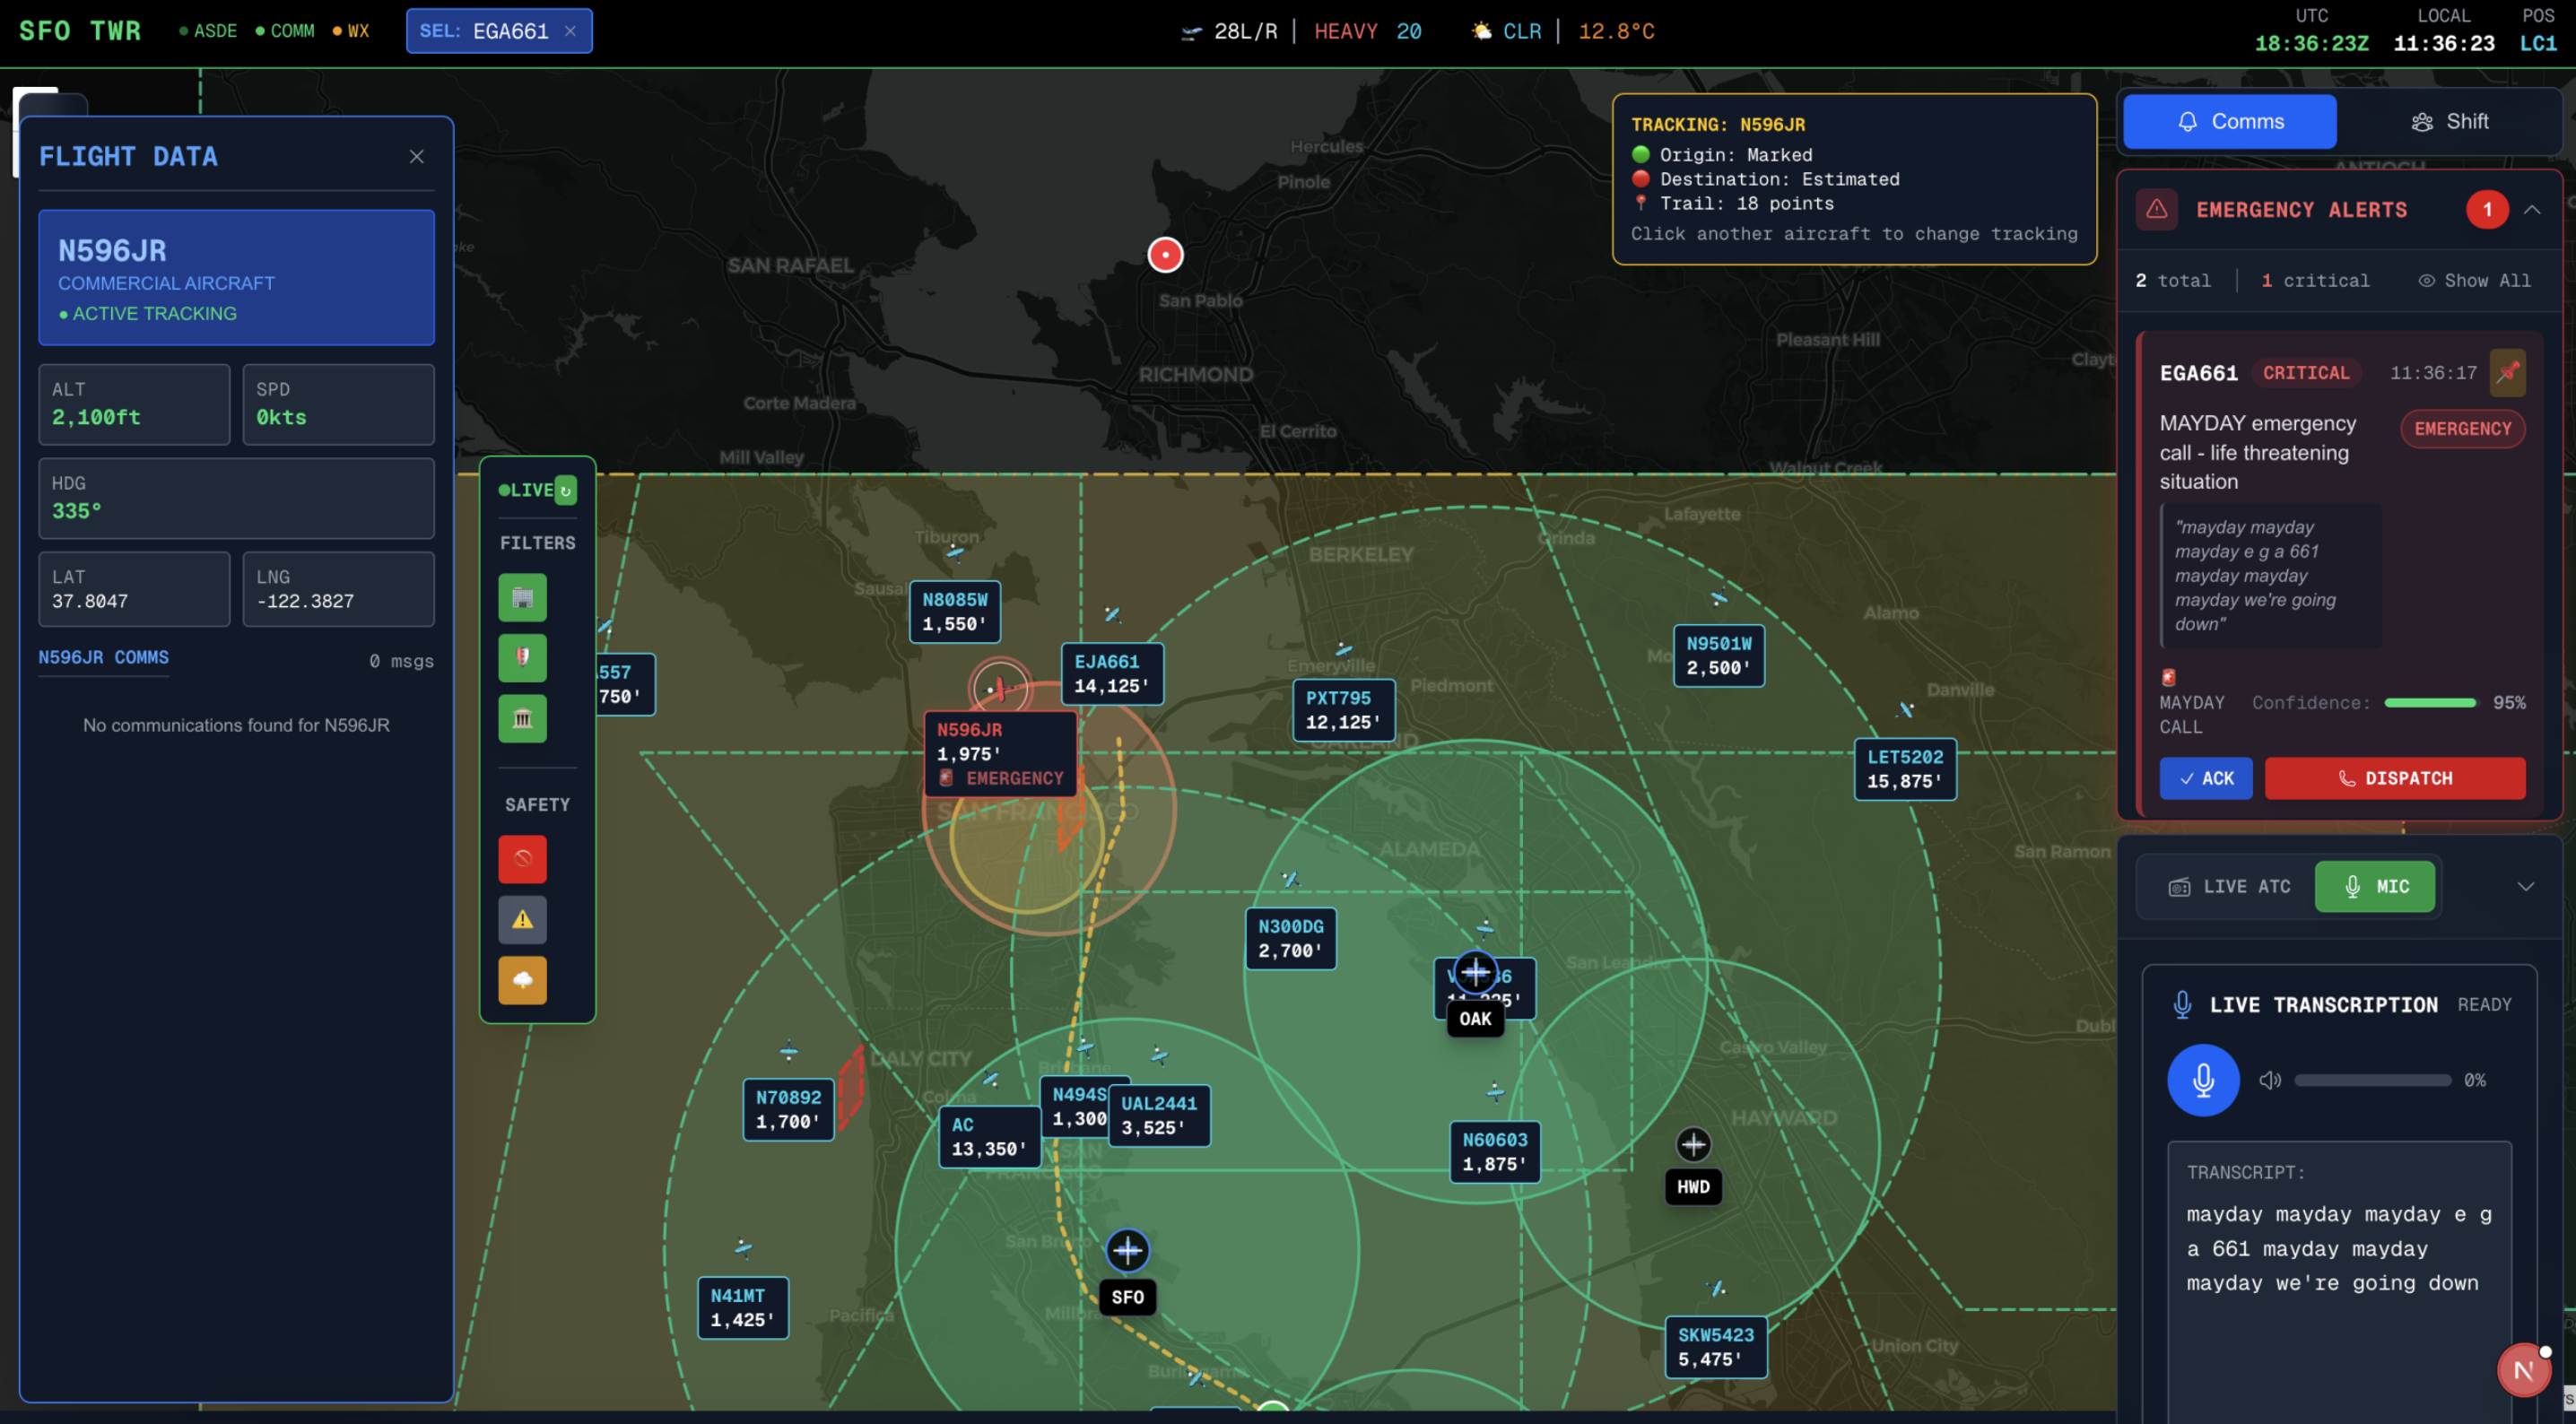The width and height of the screenshot is (2576, 1424).
Task: Select the Comms tab
Action: [x=2229, y=122]
